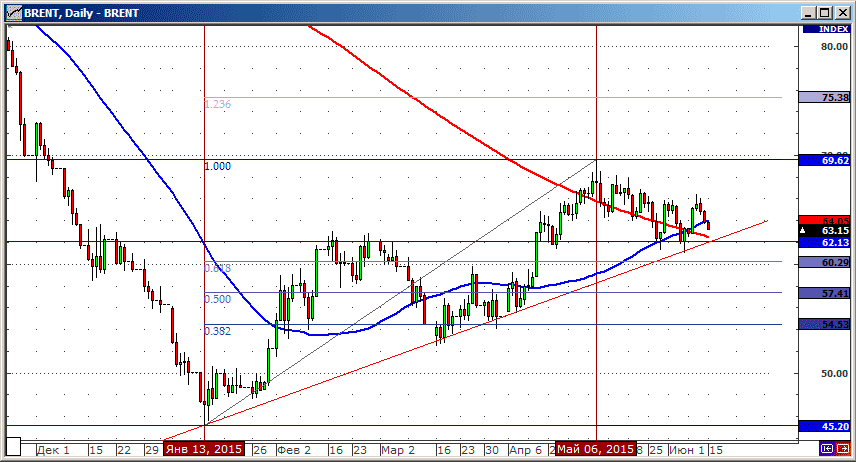Screen dimensions: 856x462
Task: Click the empty square box at bottom-left corner
Action: click(13, 446)
